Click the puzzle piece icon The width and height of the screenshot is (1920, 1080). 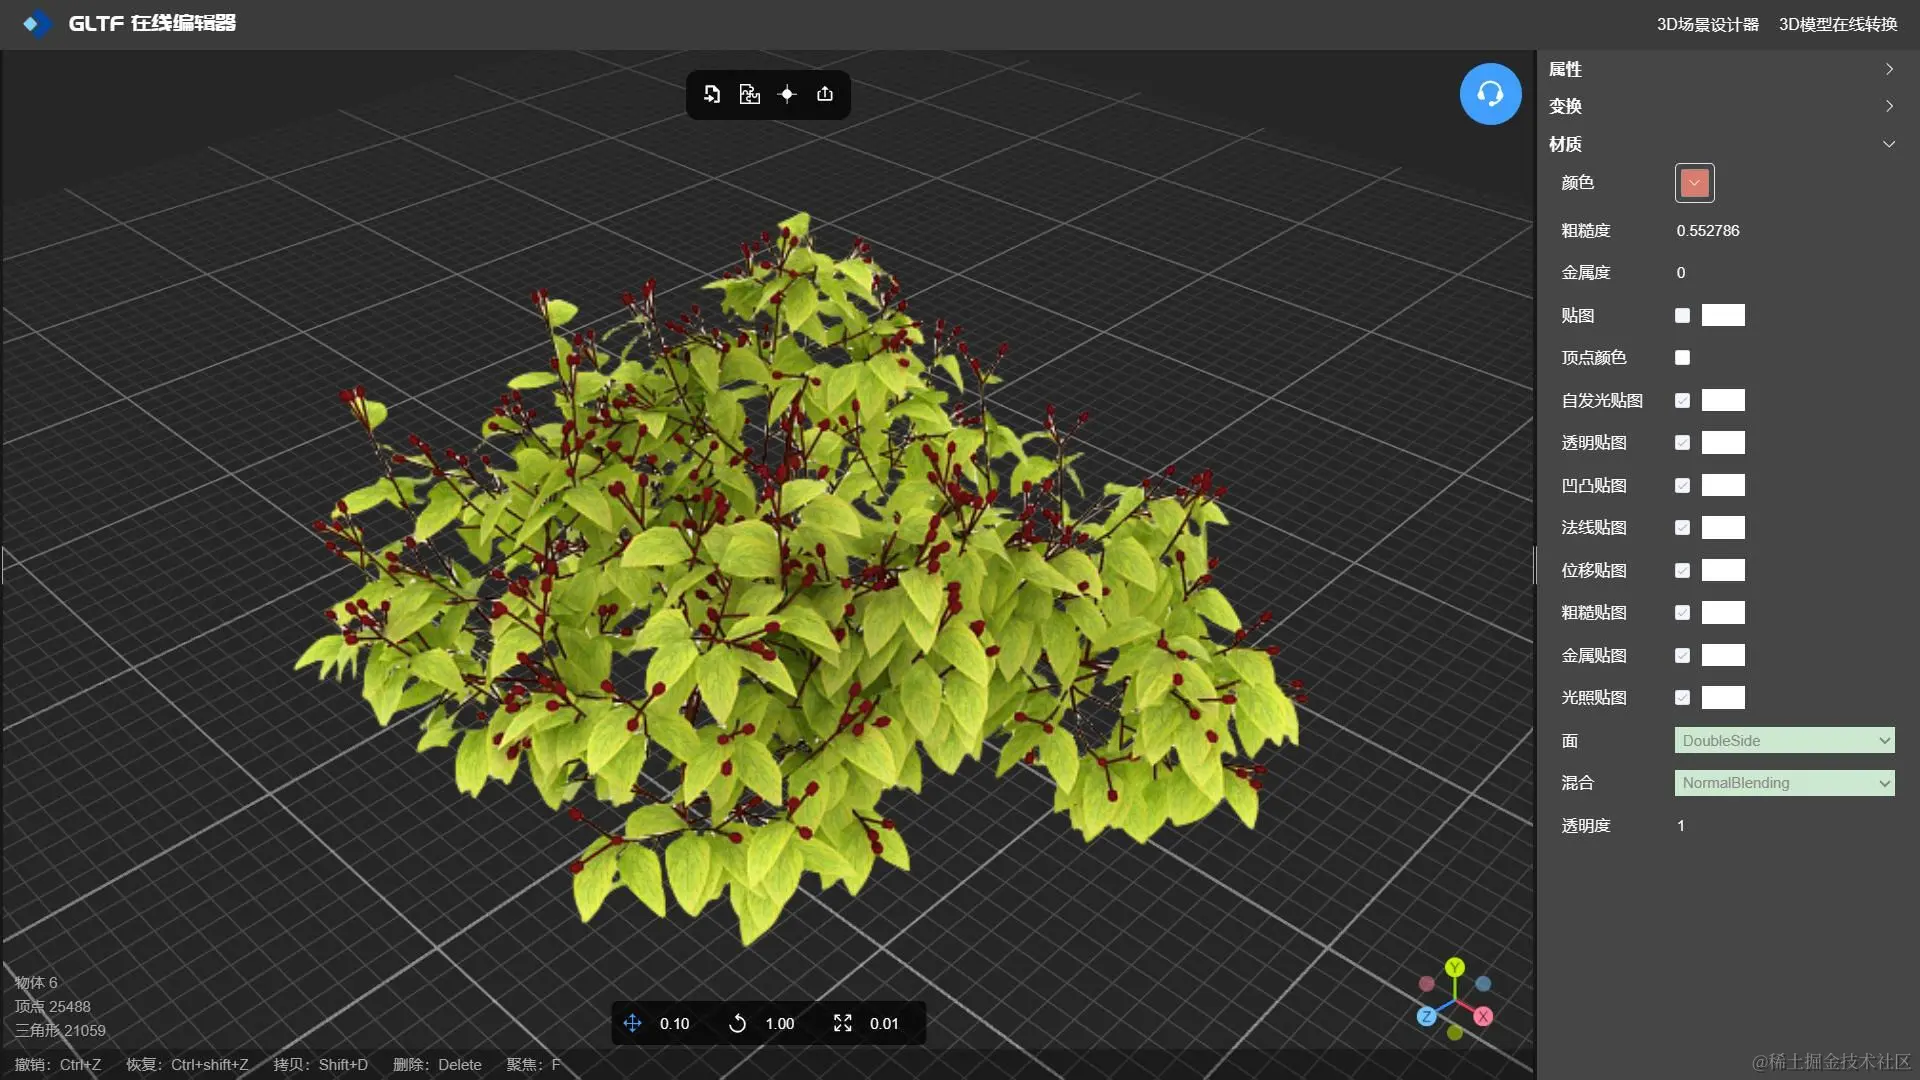point(749,94)
